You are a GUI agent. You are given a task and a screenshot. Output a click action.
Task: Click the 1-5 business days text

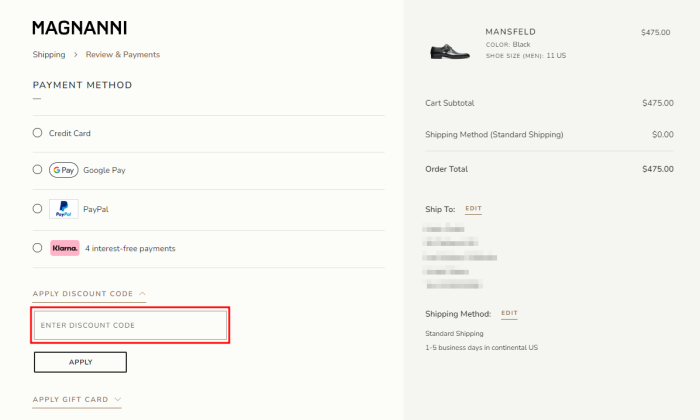click(481, 347)
